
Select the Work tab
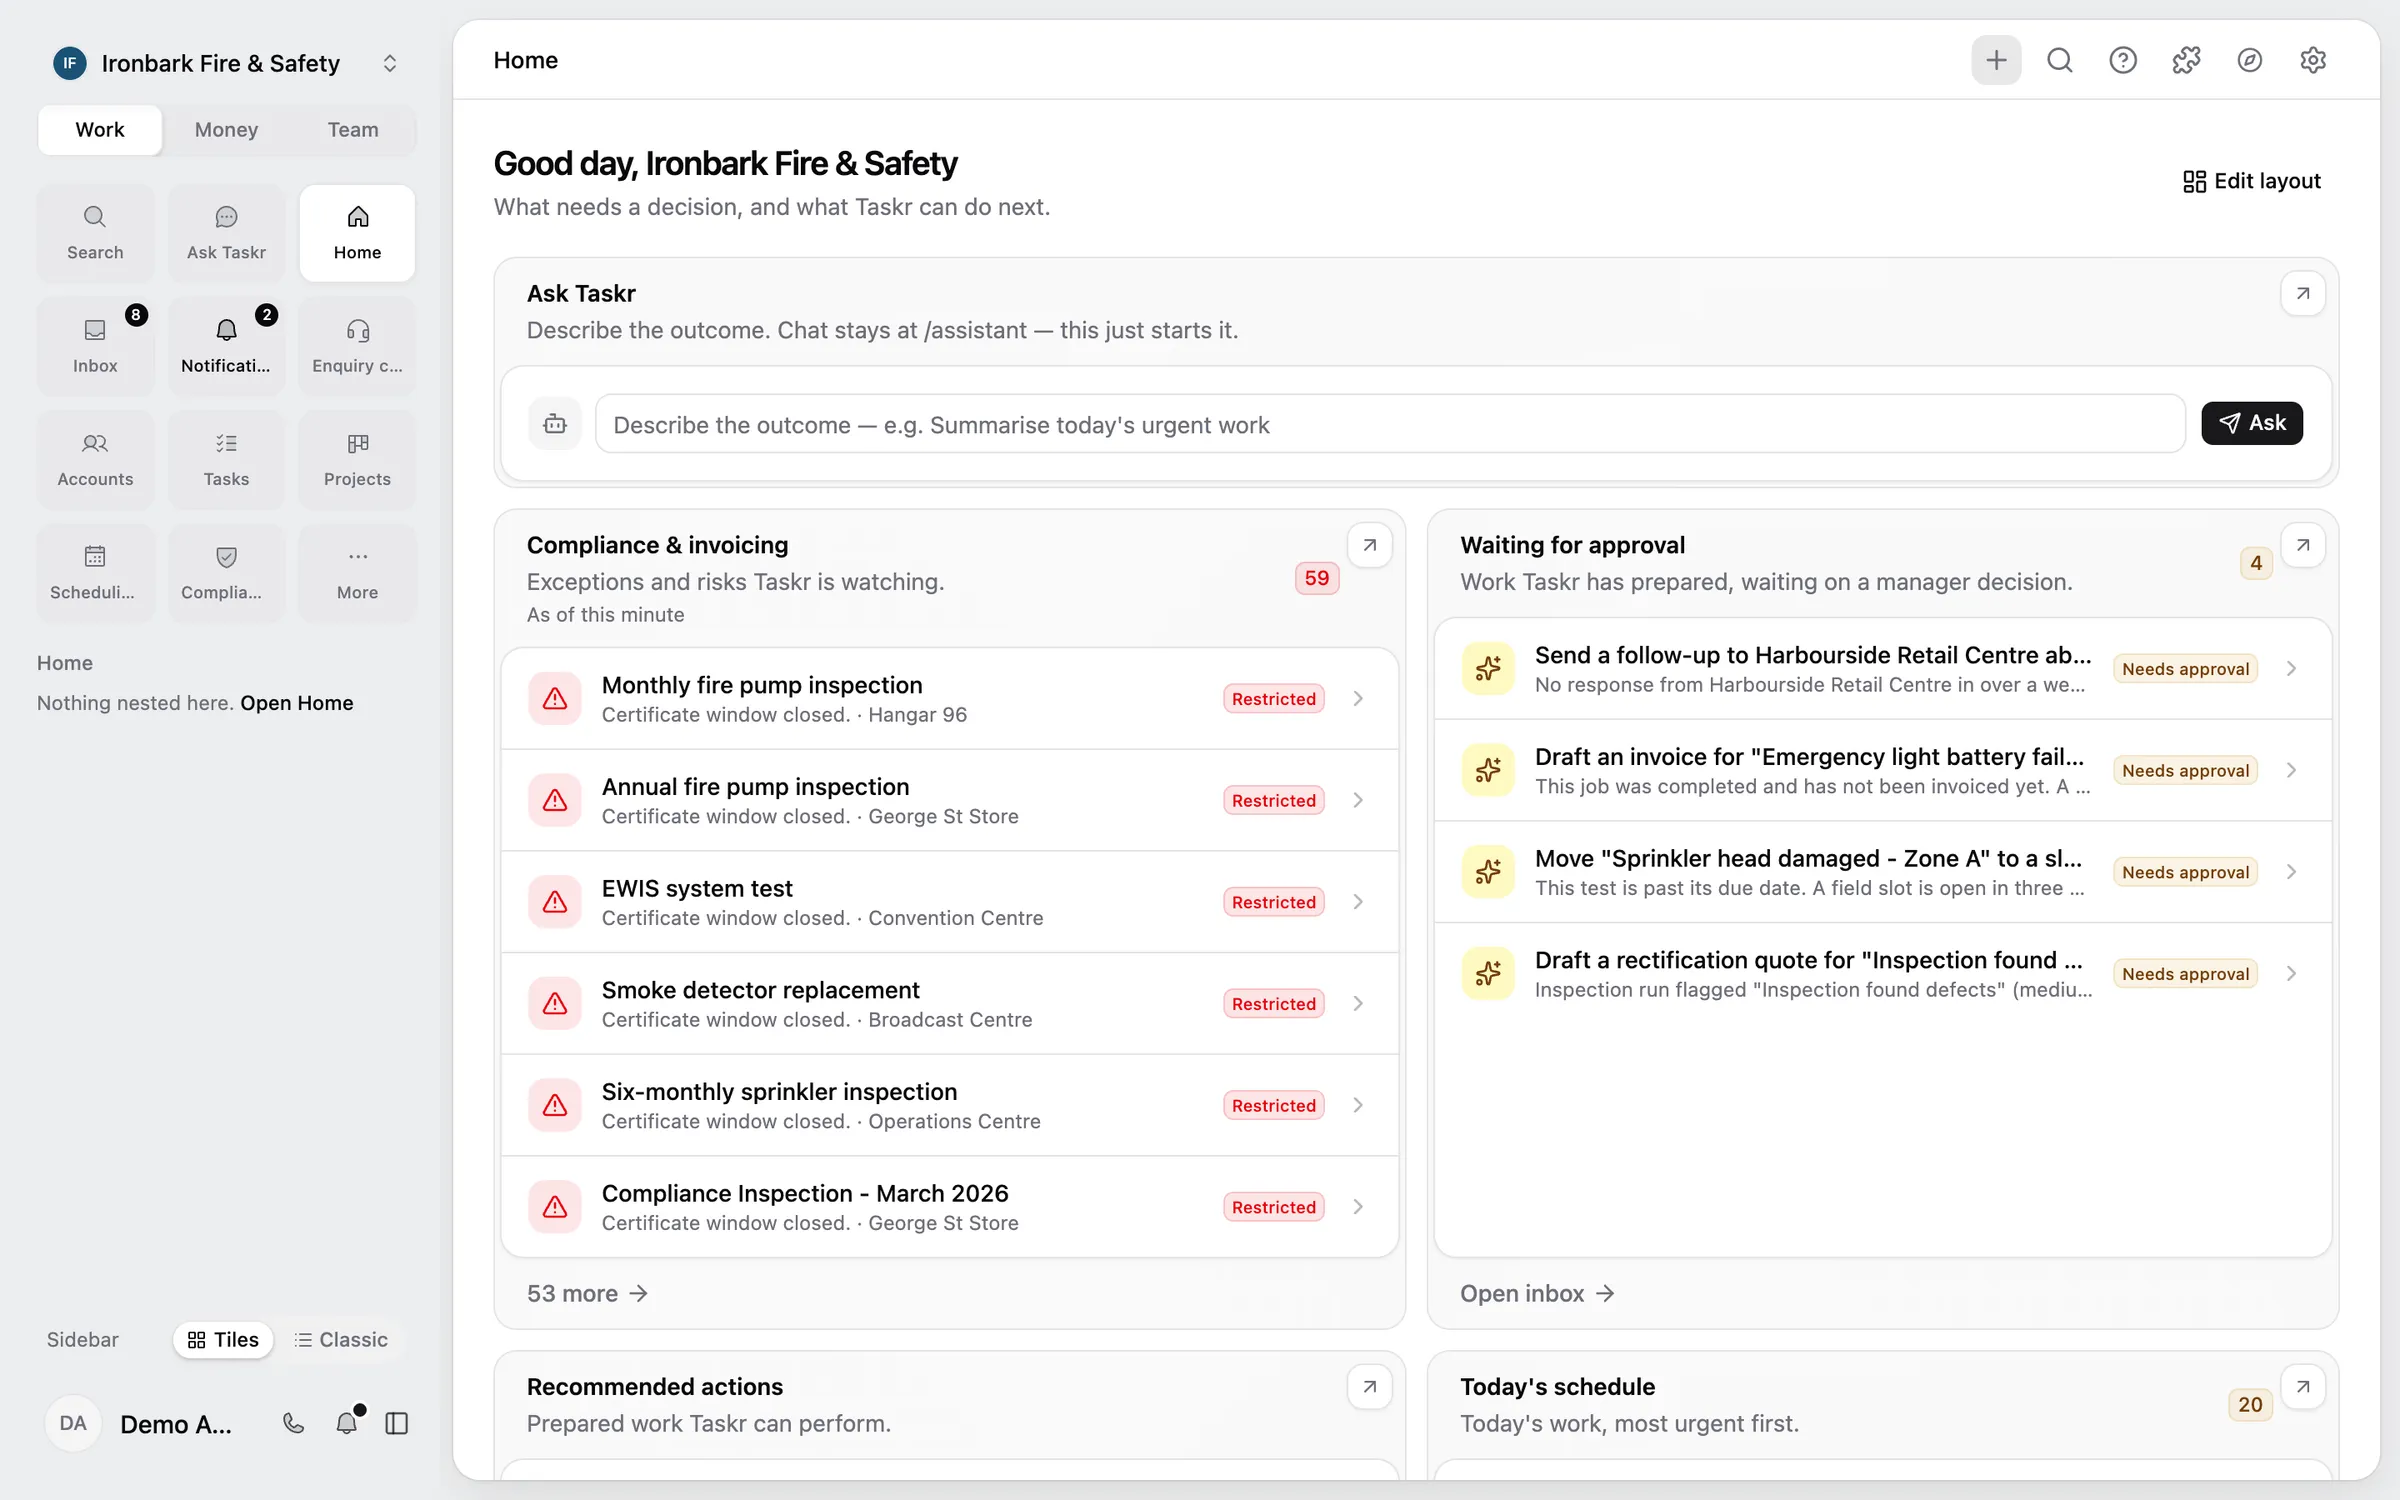point(100,129)
